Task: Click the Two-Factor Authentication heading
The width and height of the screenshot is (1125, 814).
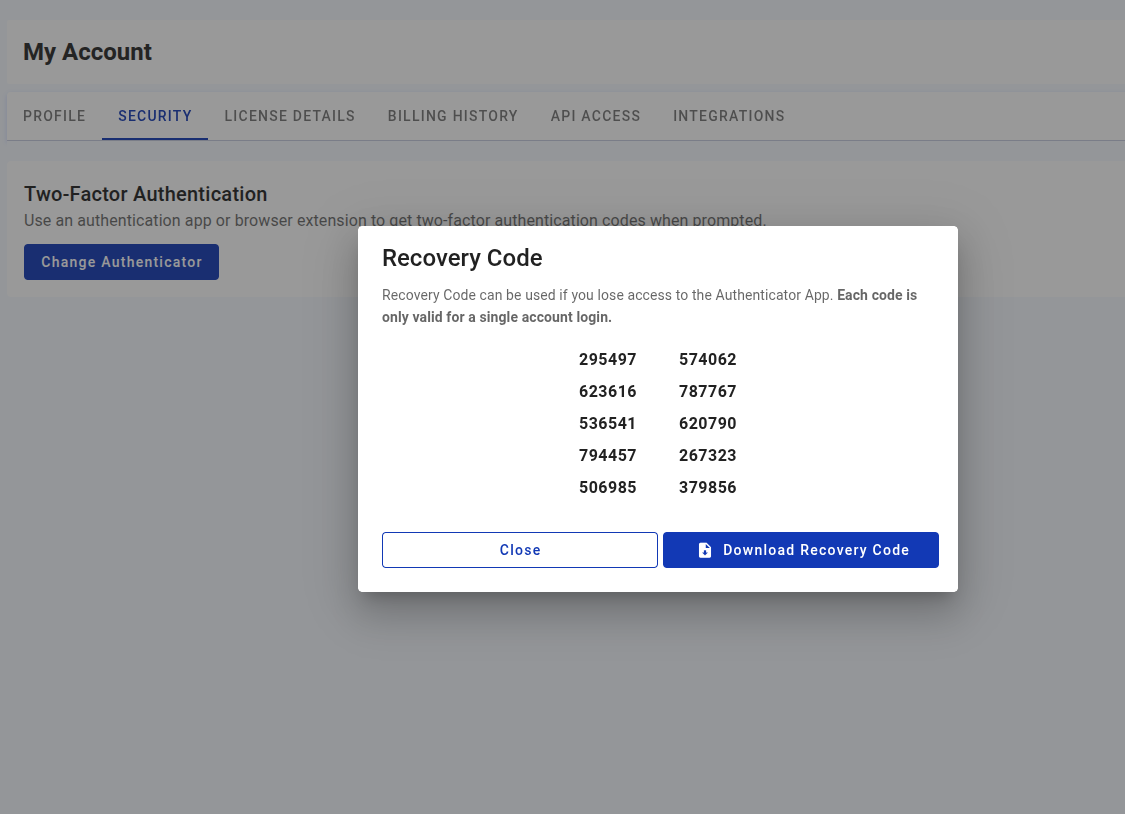Action: point(145,194)
